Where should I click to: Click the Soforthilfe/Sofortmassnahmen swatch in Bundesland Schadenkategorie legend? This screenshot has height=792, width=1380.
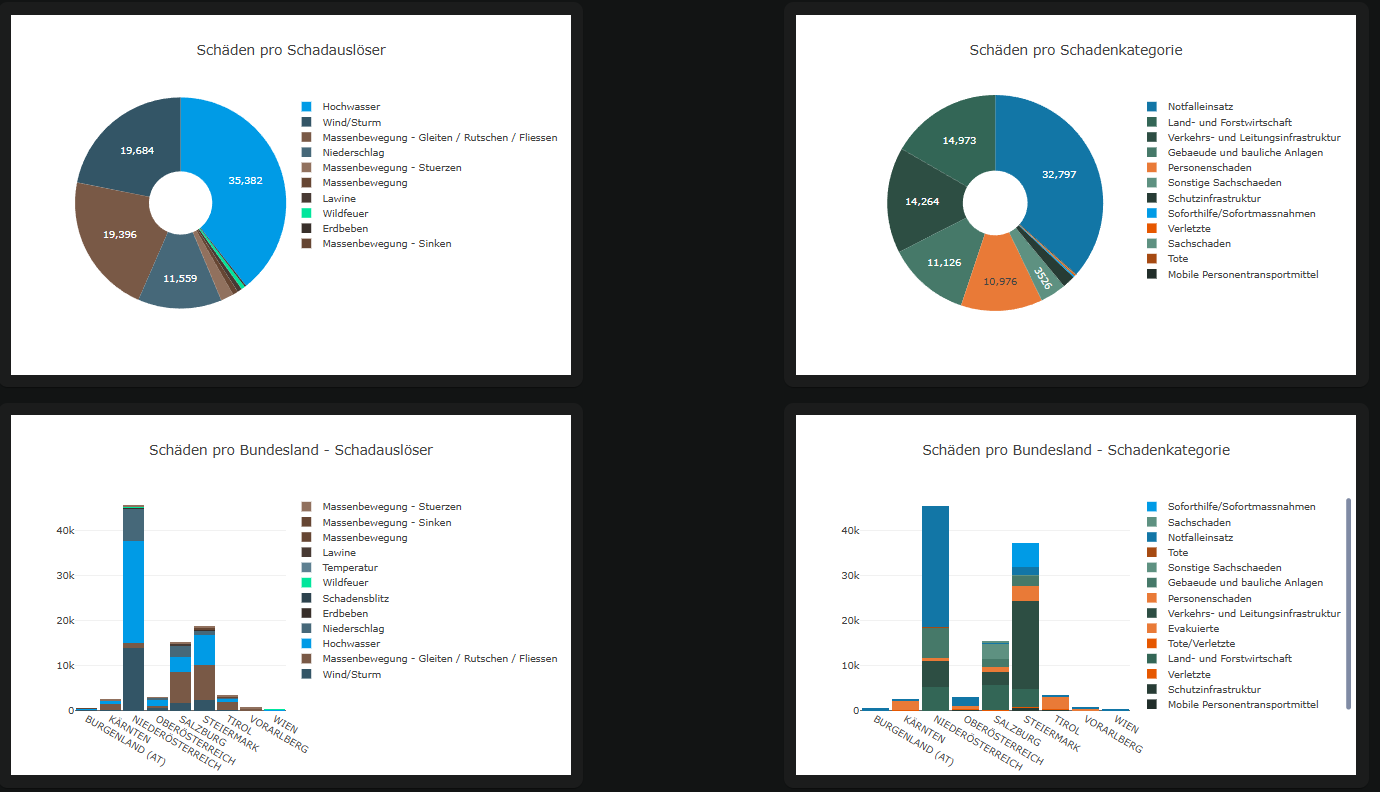pos(1152,507)
